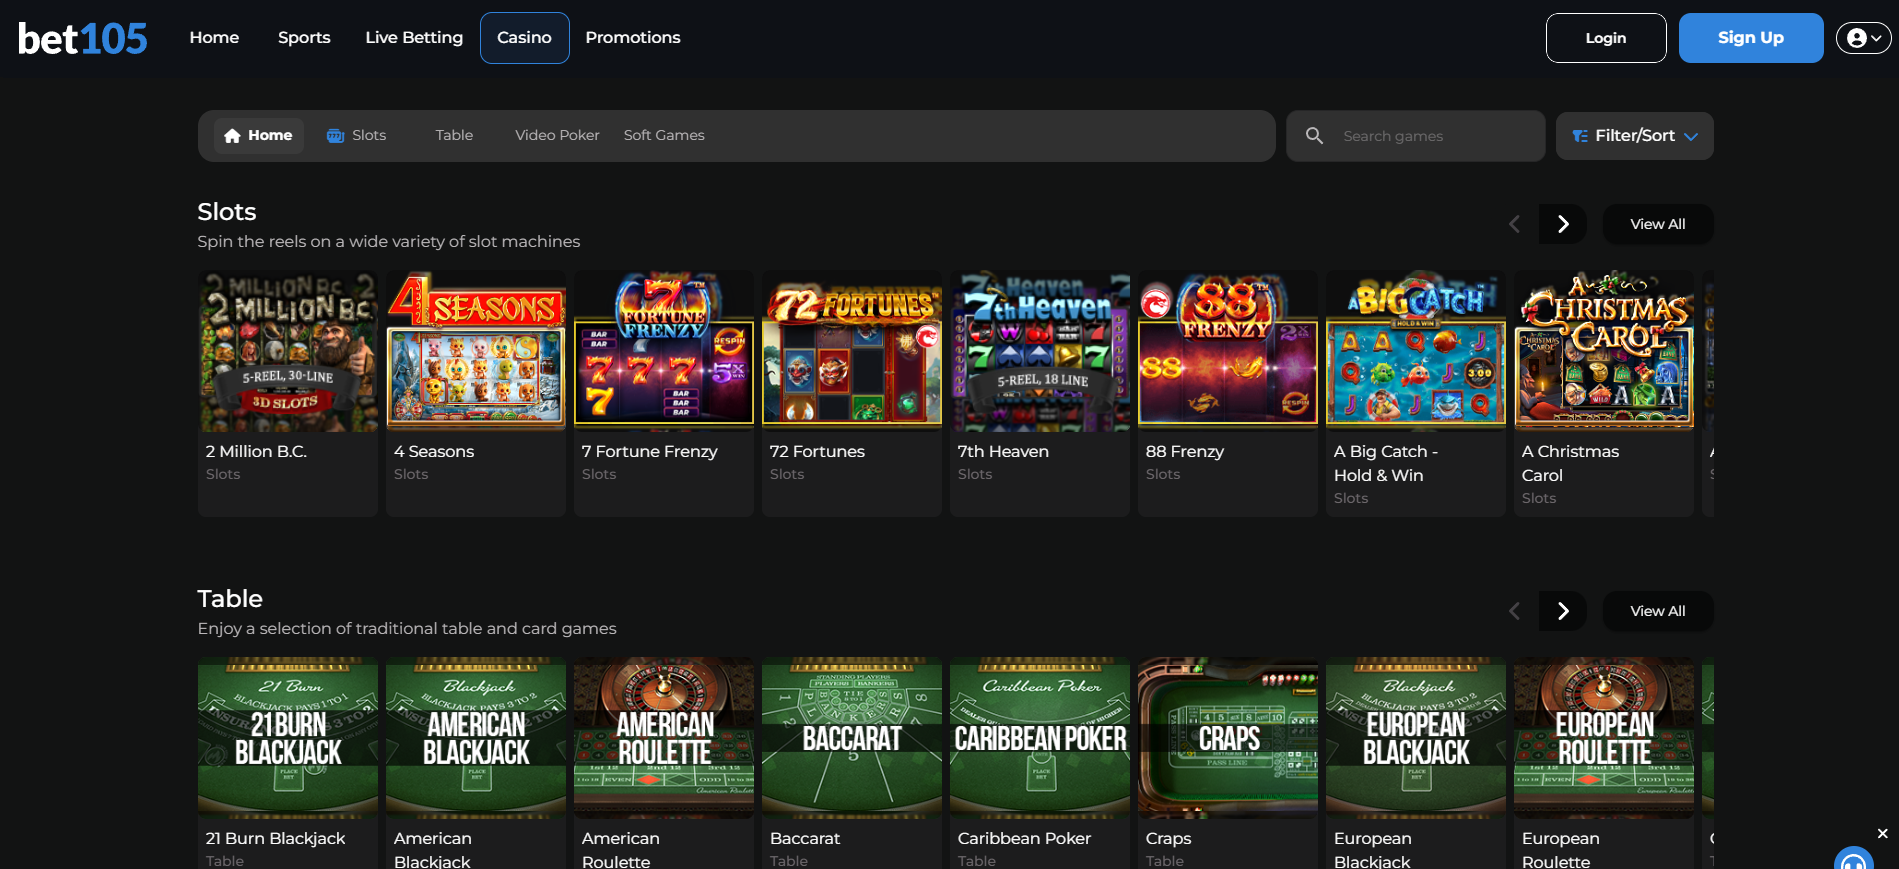The image size is (1899, 869).
Task: Open the 7th Heaven slot thumbnail
Action: [1040, 351]
